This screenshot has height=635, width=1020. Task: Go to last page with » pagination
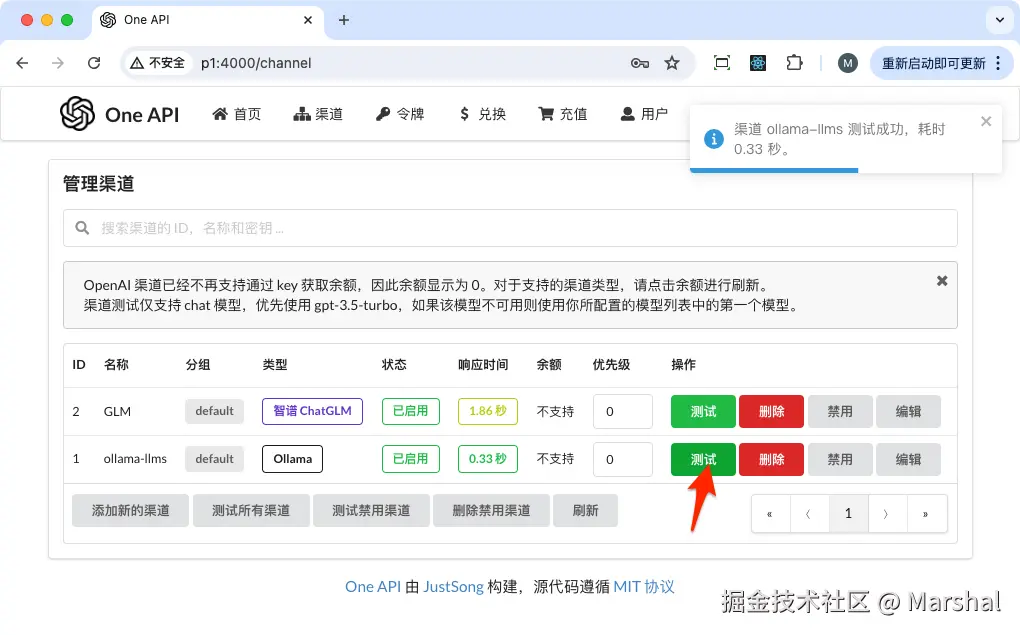pyautogui.click(x=926, y=514)
